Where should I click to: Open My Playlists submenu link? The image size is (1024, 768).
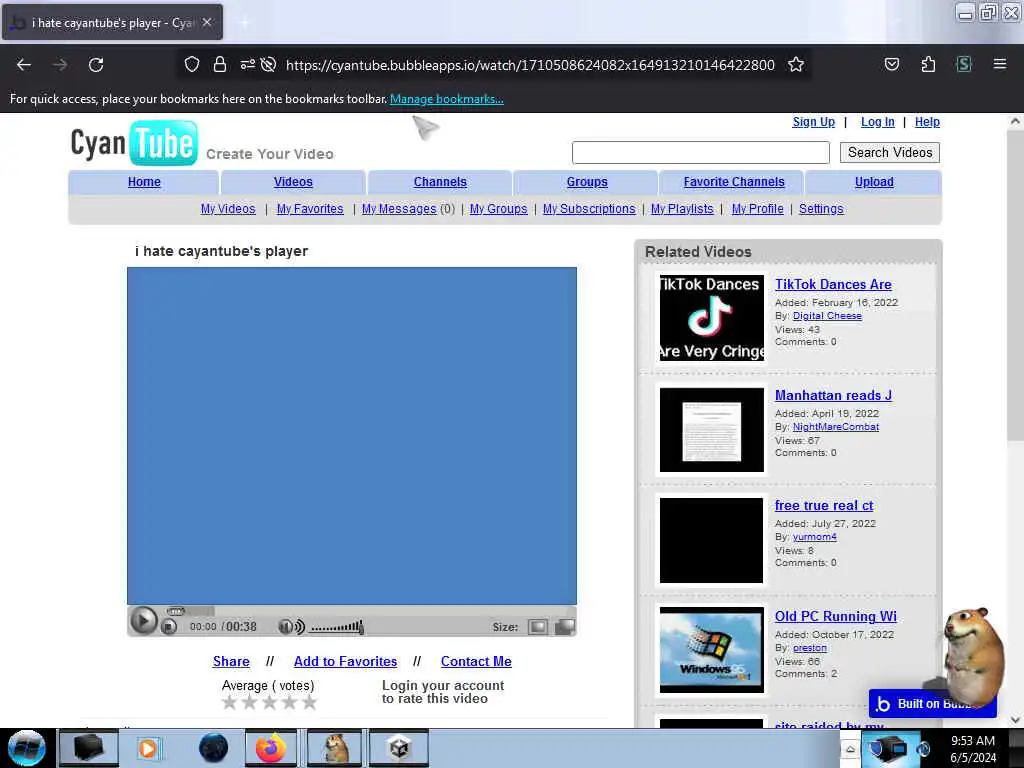(x=682, y=209)
